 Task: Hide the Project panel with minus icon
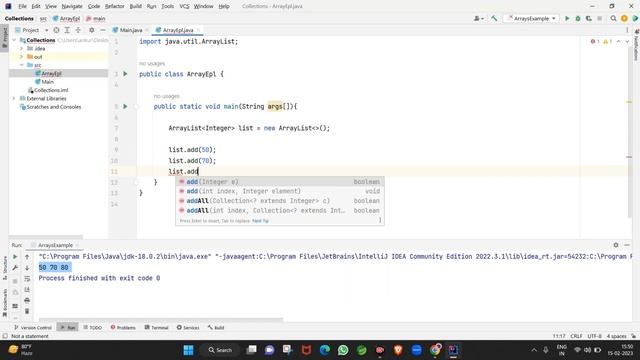click(x=102, y=30)
